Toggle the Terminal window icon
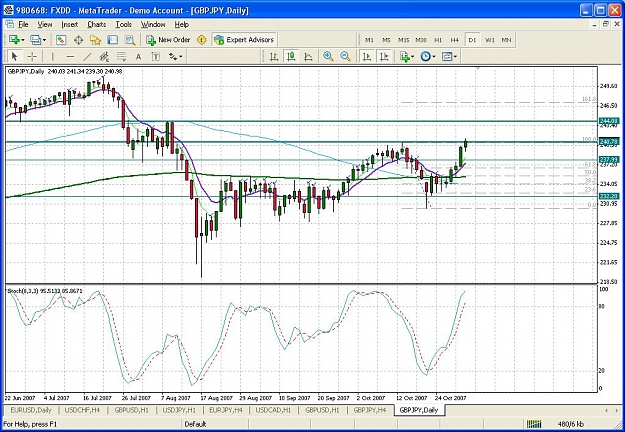 113,40
